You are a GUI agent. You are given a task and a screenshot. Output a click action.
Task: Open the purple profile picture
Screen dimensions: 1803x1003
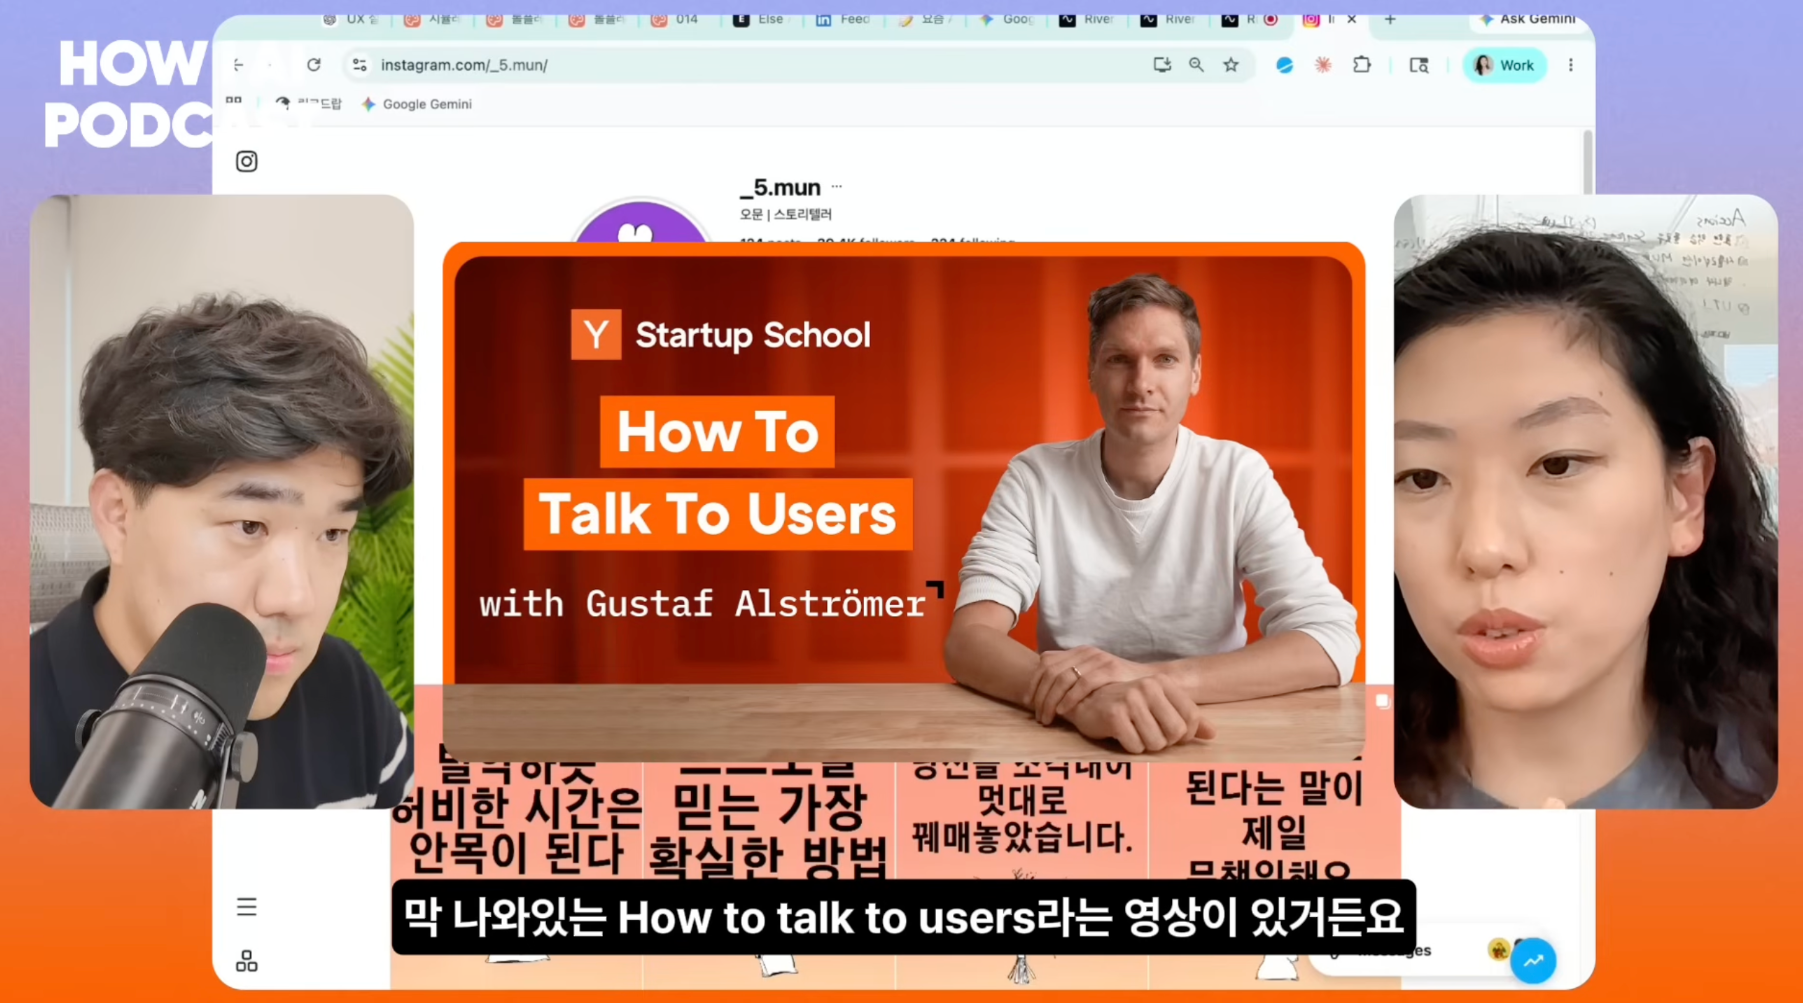[641, 222]
